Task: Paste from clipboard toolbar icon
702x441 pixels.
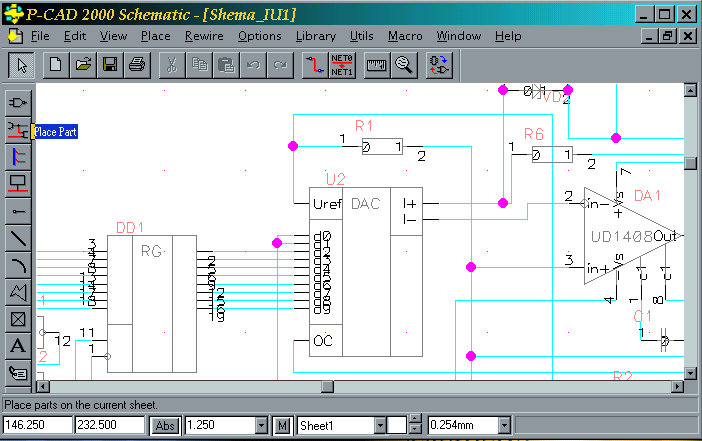Action: click(226, 65)
